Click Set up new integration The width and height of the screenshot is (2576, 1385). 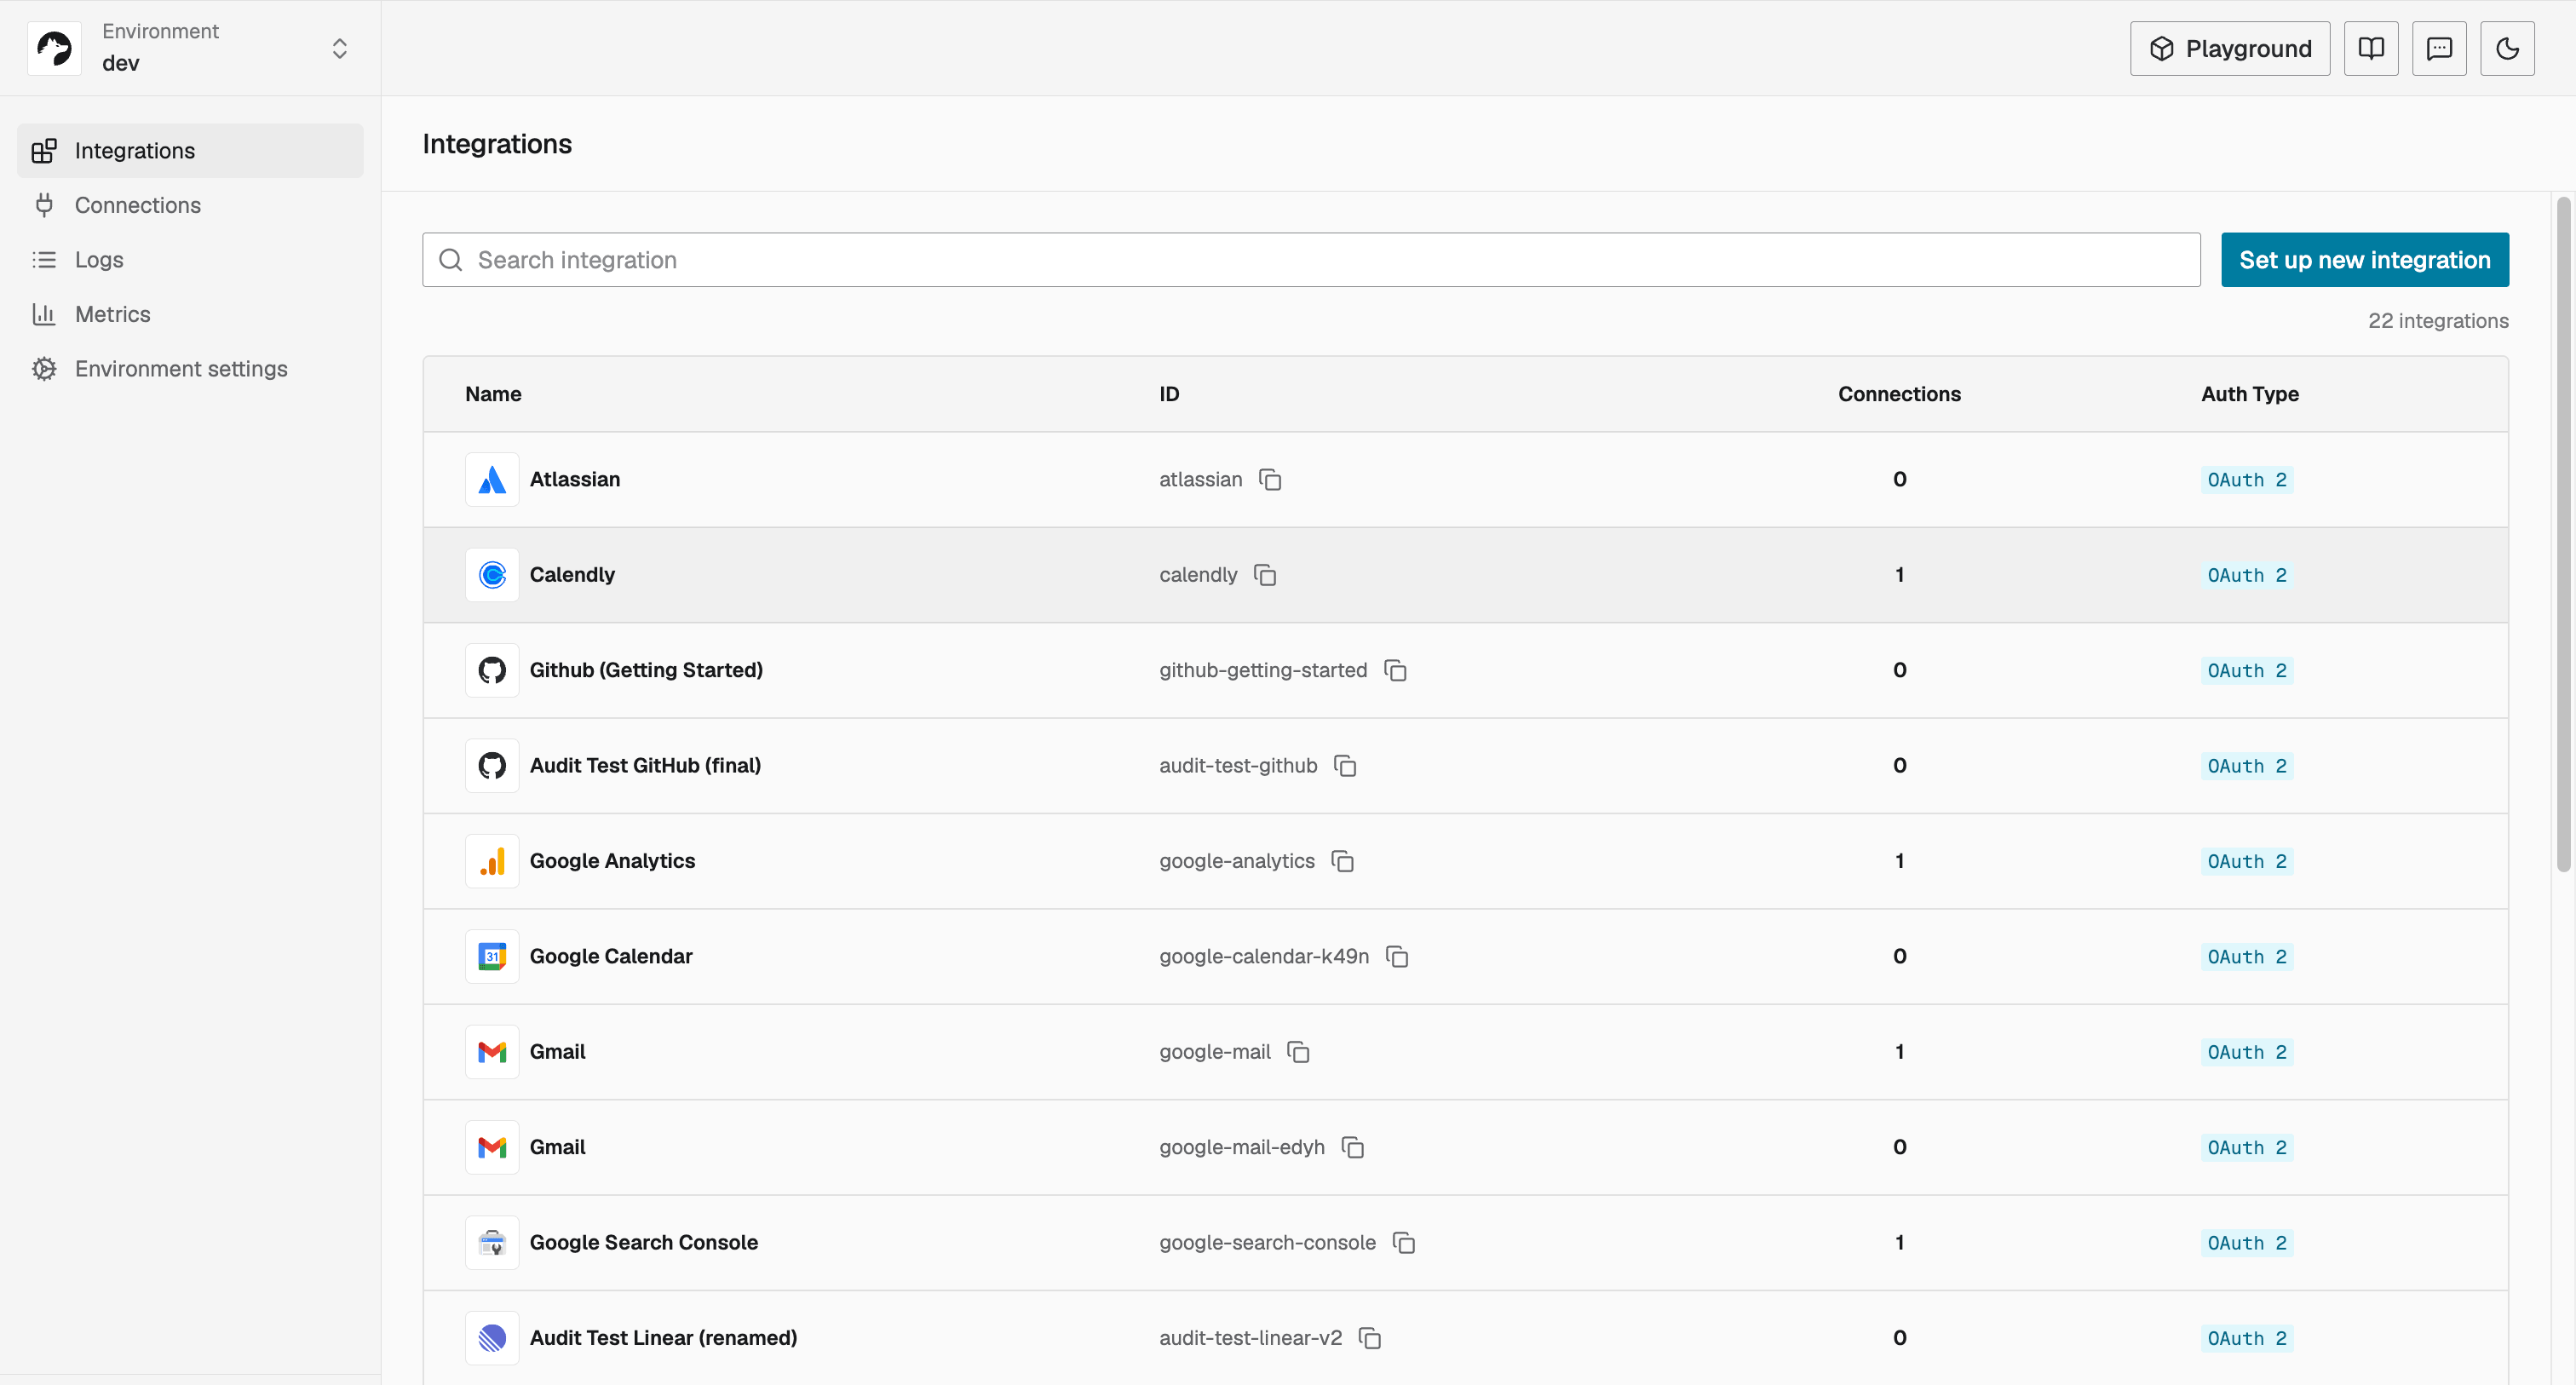tap(2365, 260)
